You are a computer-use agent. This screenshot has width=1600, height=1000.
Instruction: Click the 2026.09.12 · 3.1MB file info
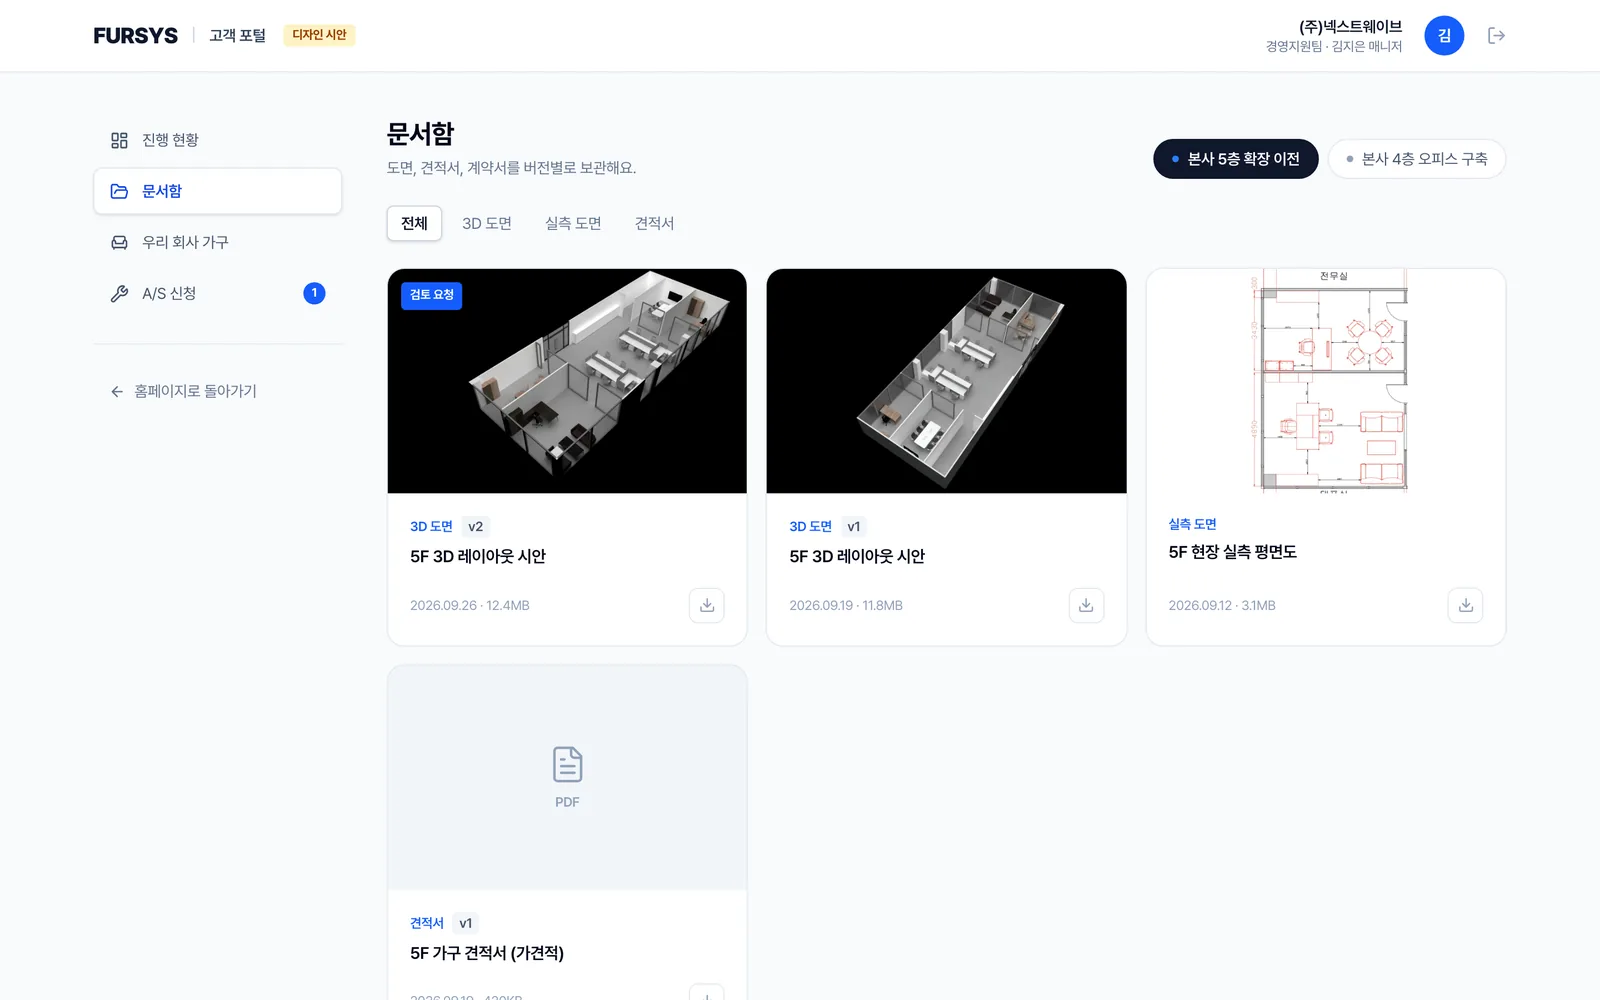pos(1222,605)
